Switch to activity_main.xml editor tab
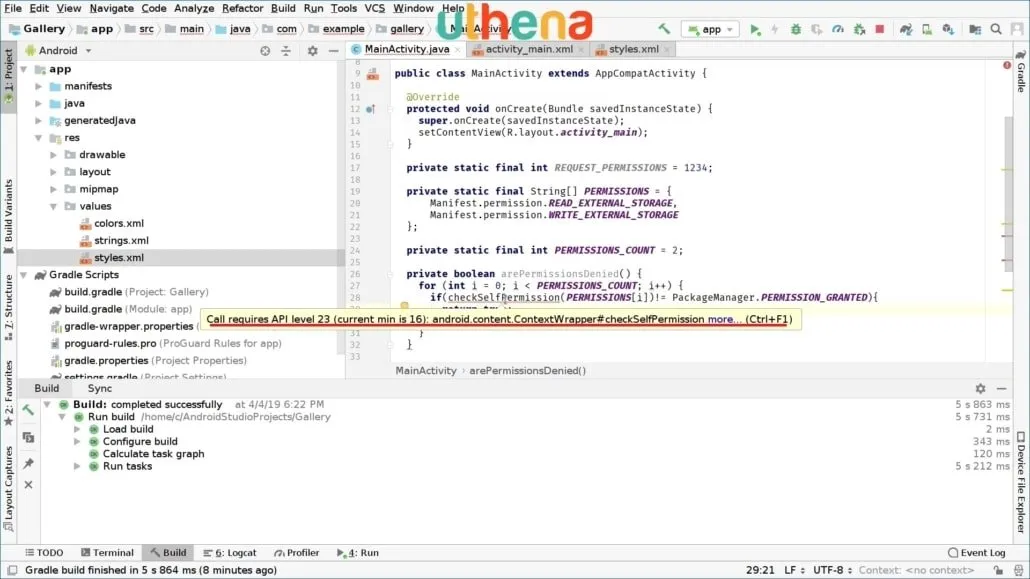This screenshot has height=579, width=1030. [x=528, y=49]
